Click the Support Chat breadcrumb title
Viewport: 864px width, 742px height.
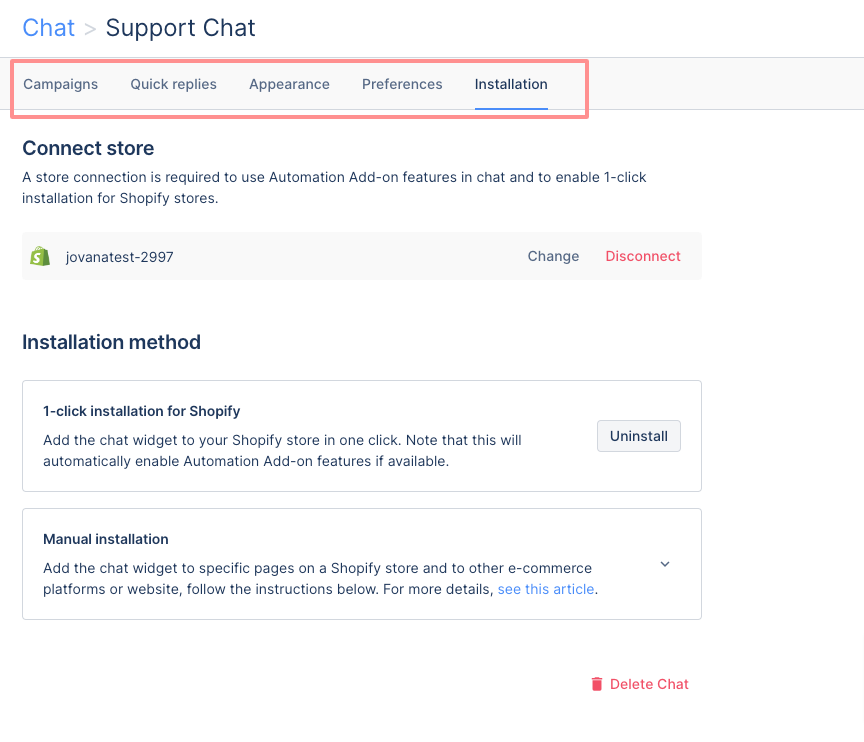coord(180,28)
